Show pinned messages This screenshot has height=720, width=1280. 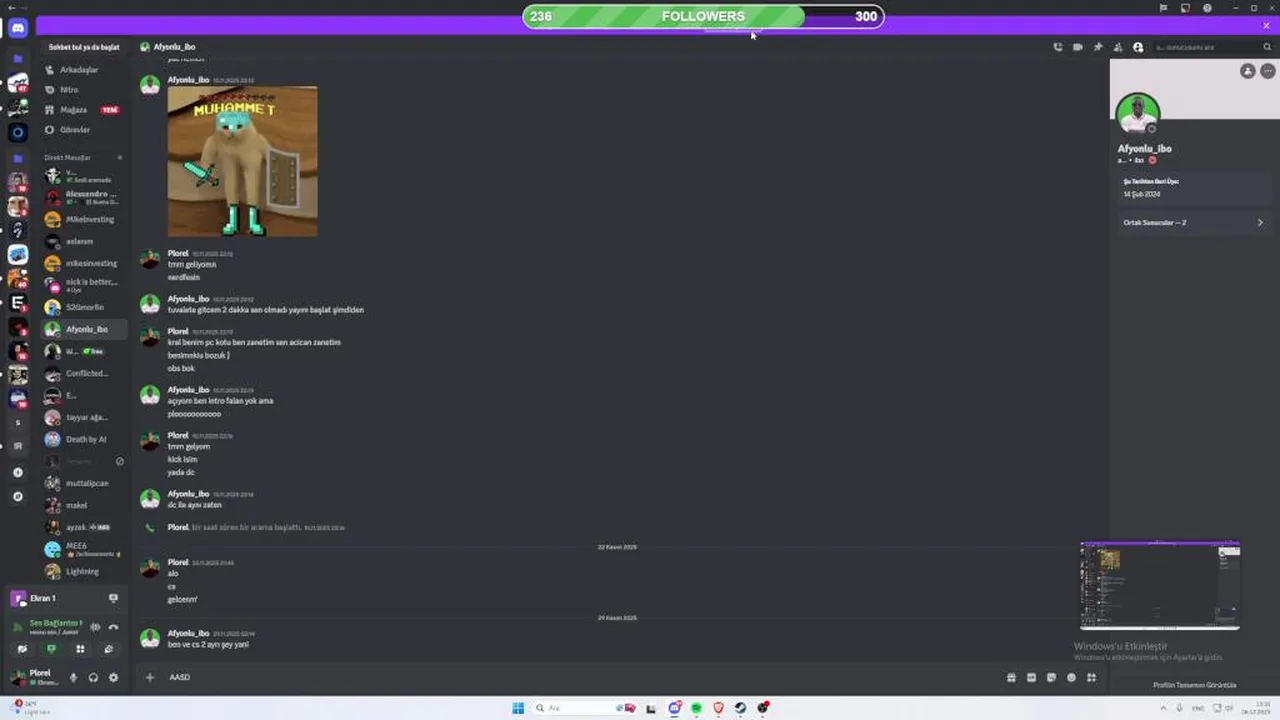[1098, 47]
